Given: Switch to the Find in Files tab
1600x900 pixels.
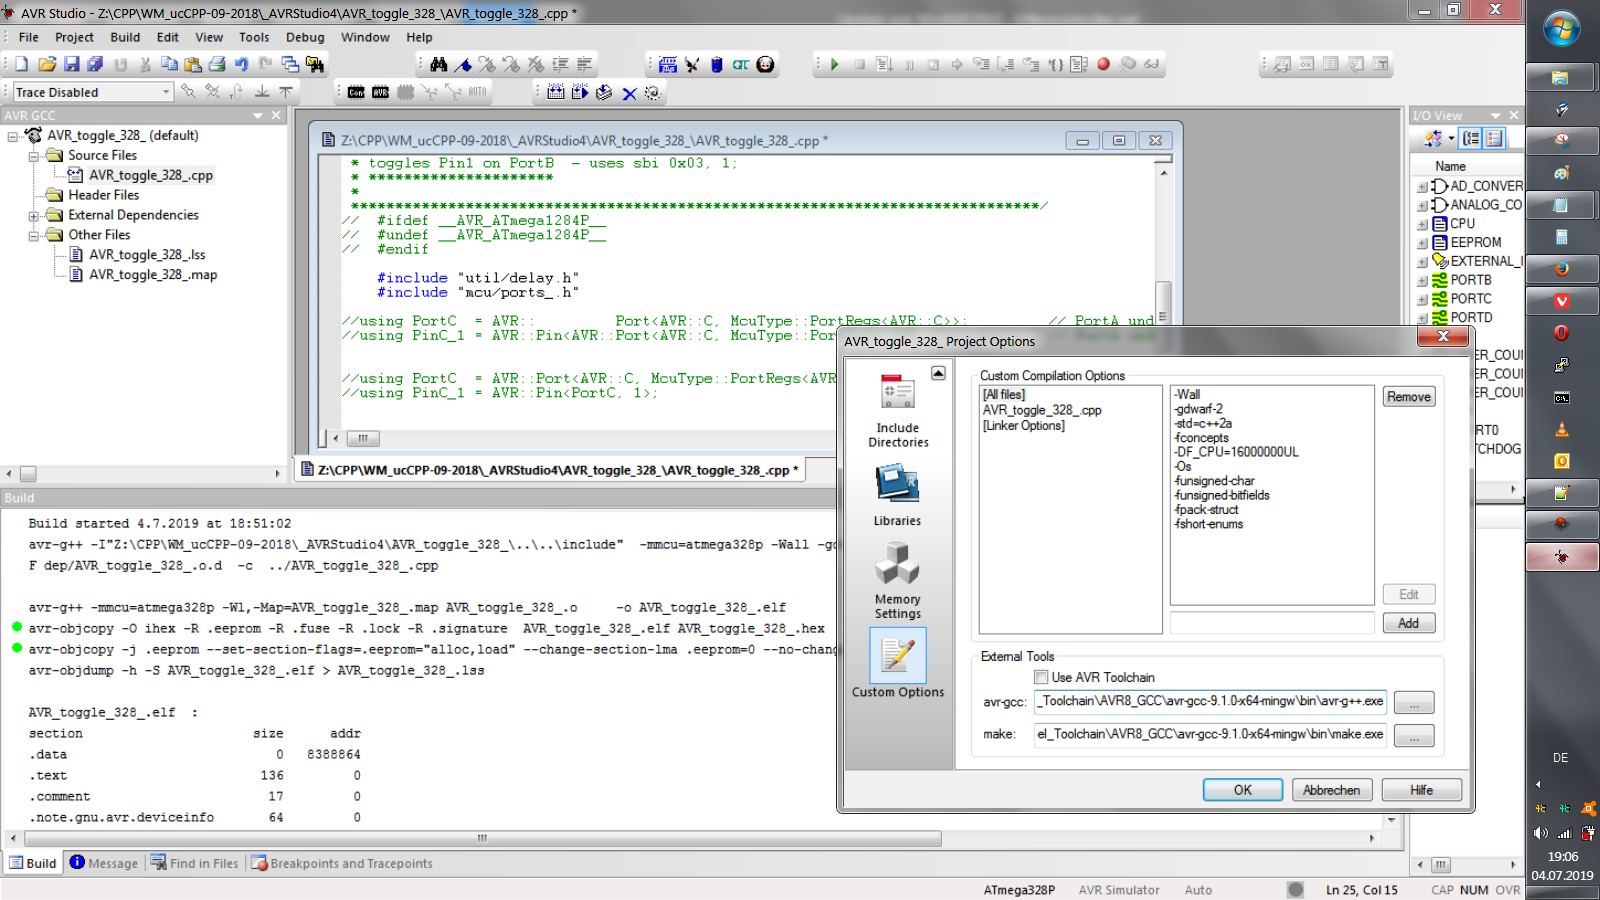Looking at the screenshot, I should click(x=195, y=863).
